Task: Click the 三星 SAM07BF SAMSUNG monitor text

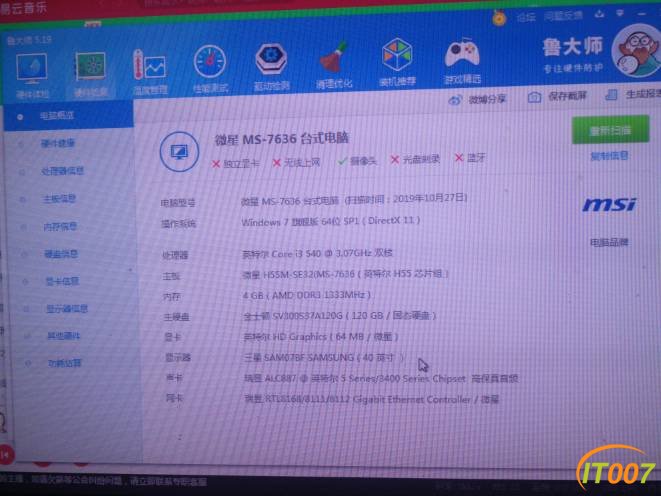Action: [324, 357]
